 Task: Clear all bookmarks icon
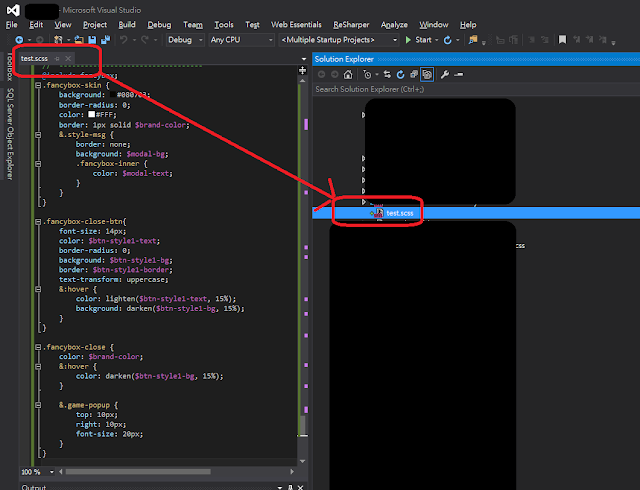[x=602, y=40]
